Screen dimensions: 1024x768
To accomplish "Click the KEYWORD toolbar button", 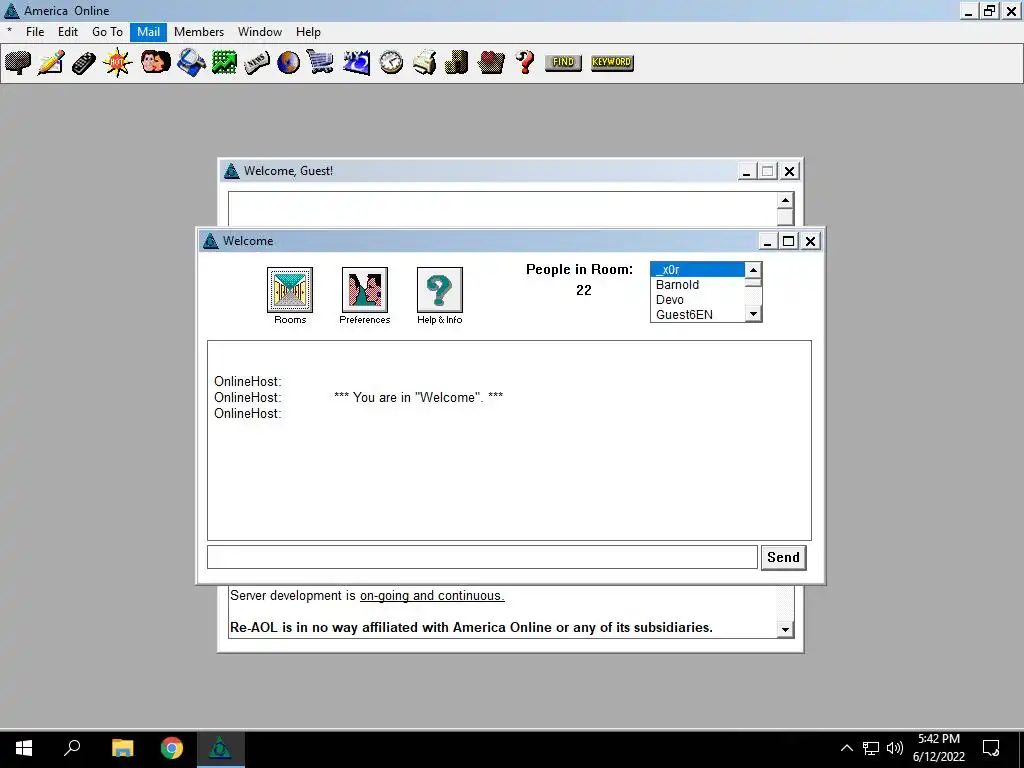I will point(612,62).
